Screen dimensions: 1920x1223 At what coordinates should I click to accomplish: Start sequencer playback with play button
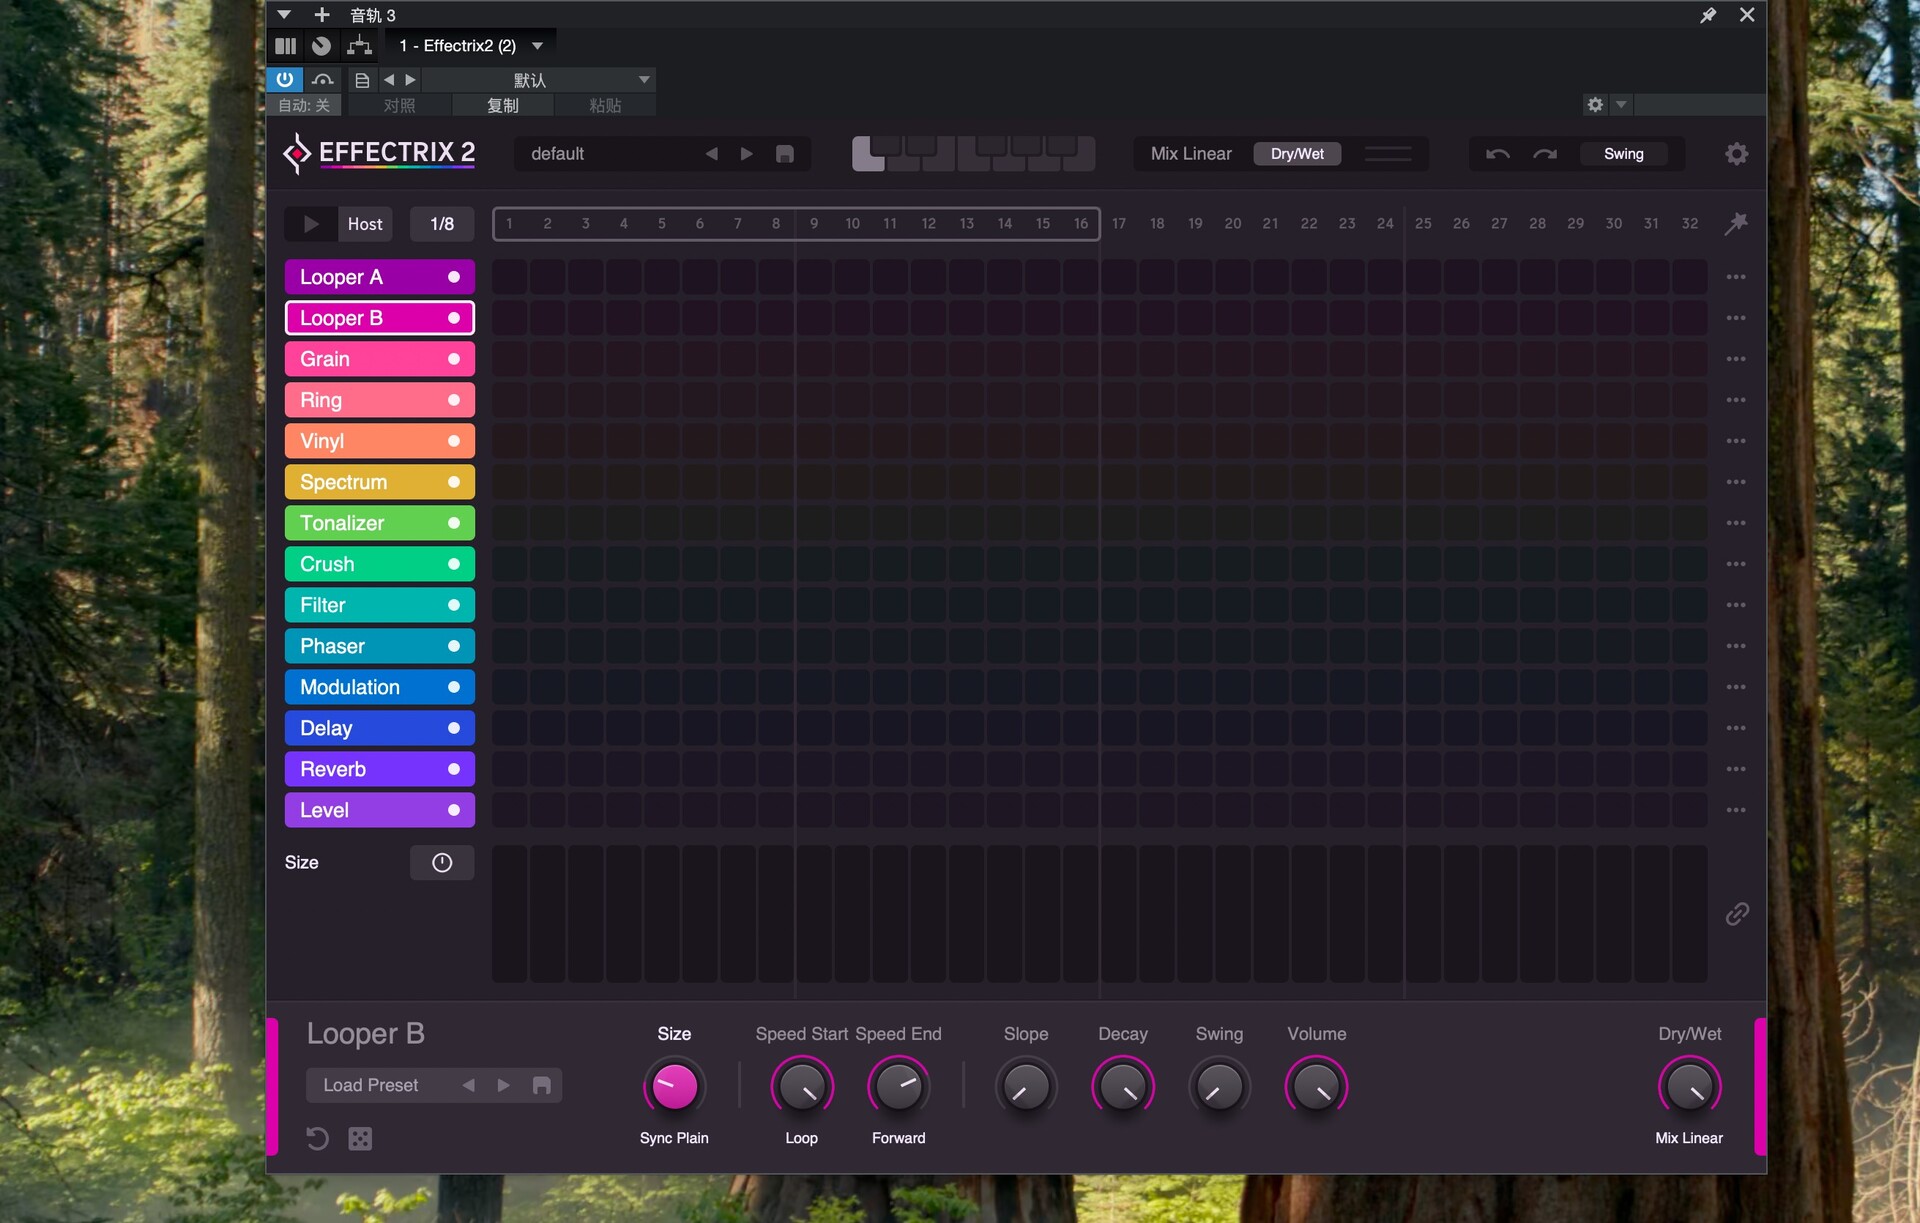[311, 224]
